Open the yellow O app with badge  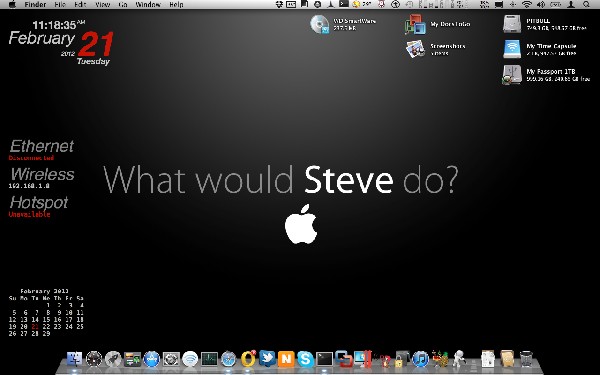click(248, 359)
